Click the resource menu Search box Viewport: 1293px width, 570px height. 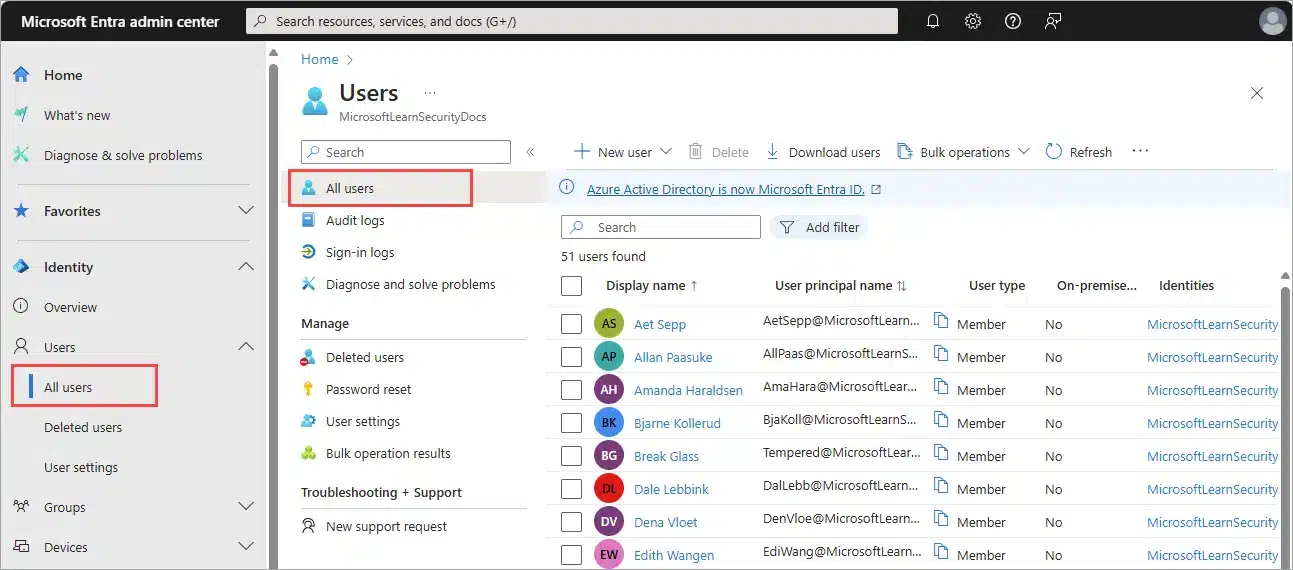(x=406, y=152)
